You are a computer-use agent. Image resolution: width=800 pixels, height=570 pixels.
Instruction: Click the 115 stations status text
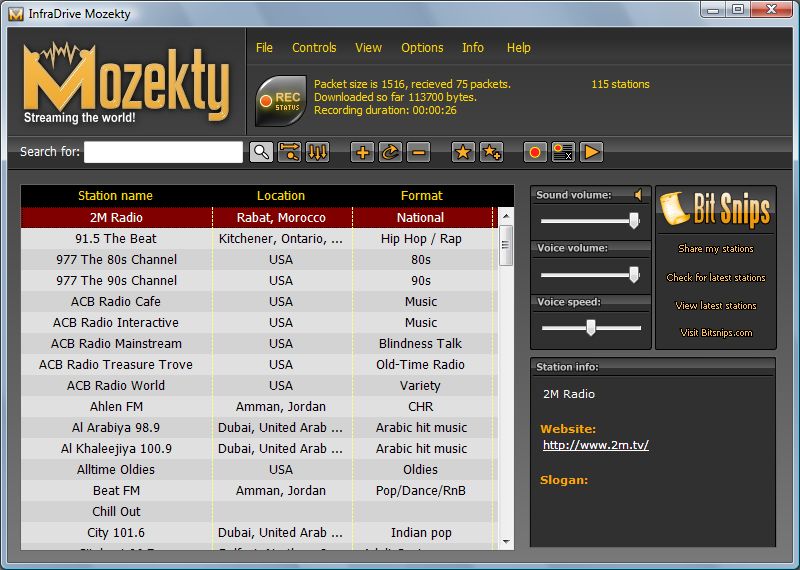(620, 84)
